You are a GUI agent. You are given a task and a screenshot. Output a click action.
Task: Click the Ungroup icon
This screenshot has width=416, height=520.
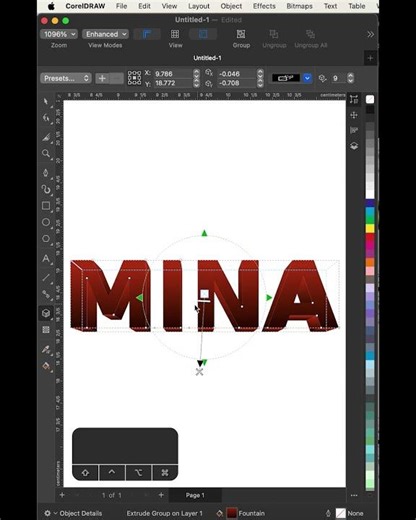click(274, 34)
